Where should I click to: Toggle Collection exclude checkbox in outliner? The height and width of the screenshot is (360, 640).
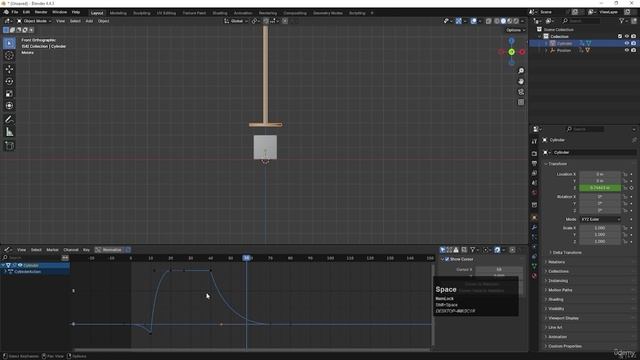(620, 36)
